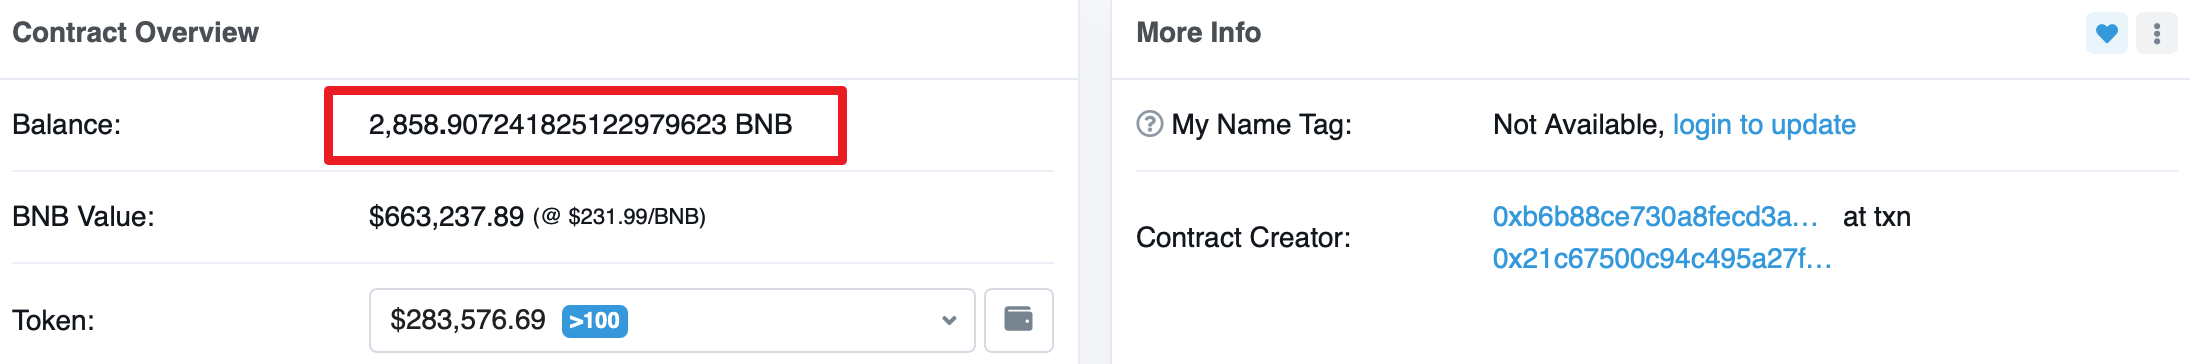Select the highlighted BNB balance value
Screen dimensions: 2190x364
click(x=581, y=125)
